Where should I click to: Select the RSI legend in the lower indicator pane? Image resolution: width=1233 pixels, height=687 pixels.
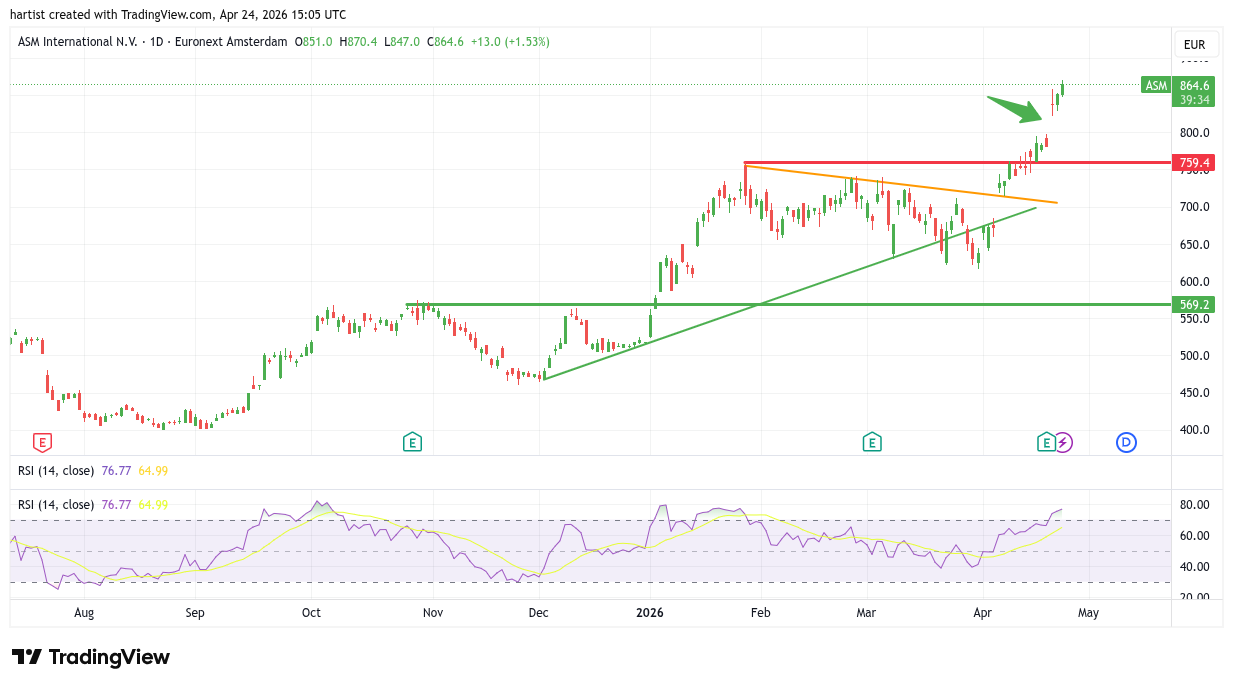coord(56,505)
